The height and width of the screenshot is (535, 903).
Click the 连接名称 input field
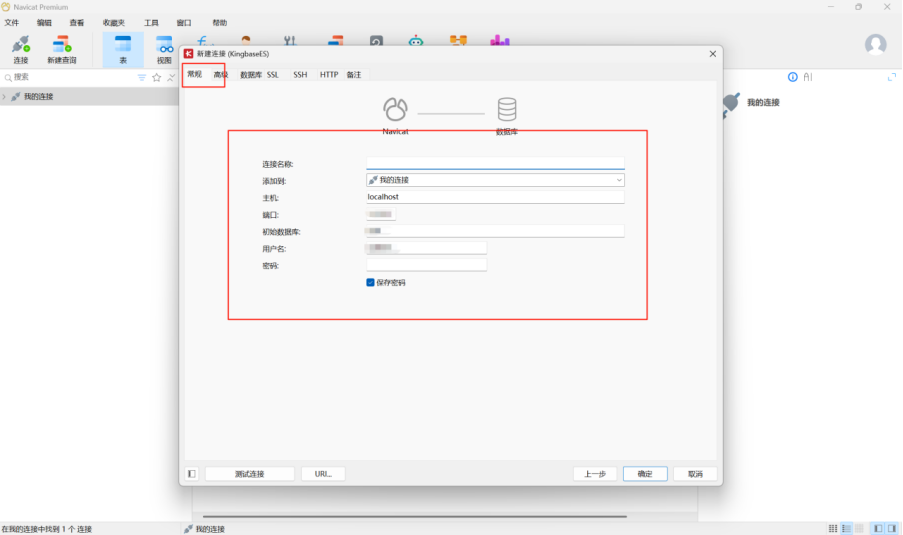[x=495, y=163]
